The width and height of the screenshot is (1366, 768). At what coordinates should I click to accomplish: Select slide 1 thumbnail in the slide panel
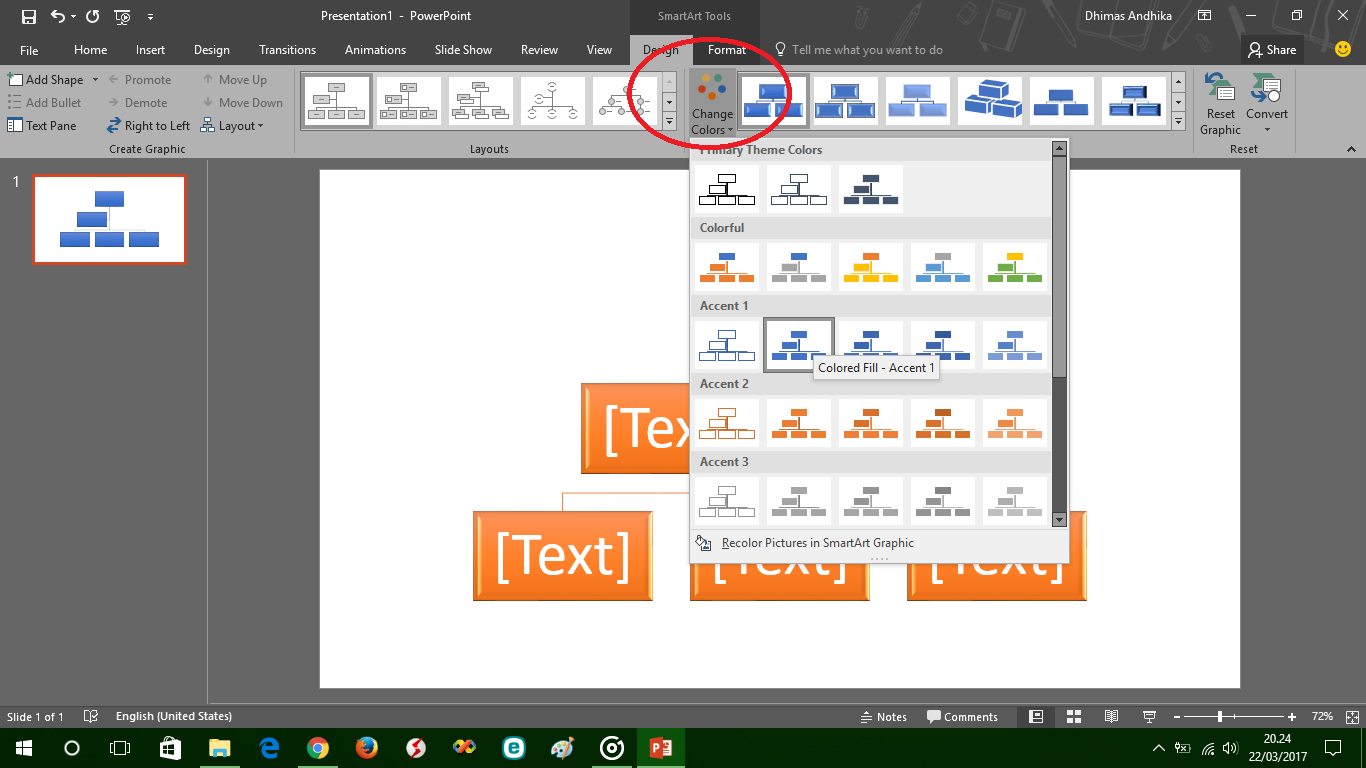click(x=109, y=219)
